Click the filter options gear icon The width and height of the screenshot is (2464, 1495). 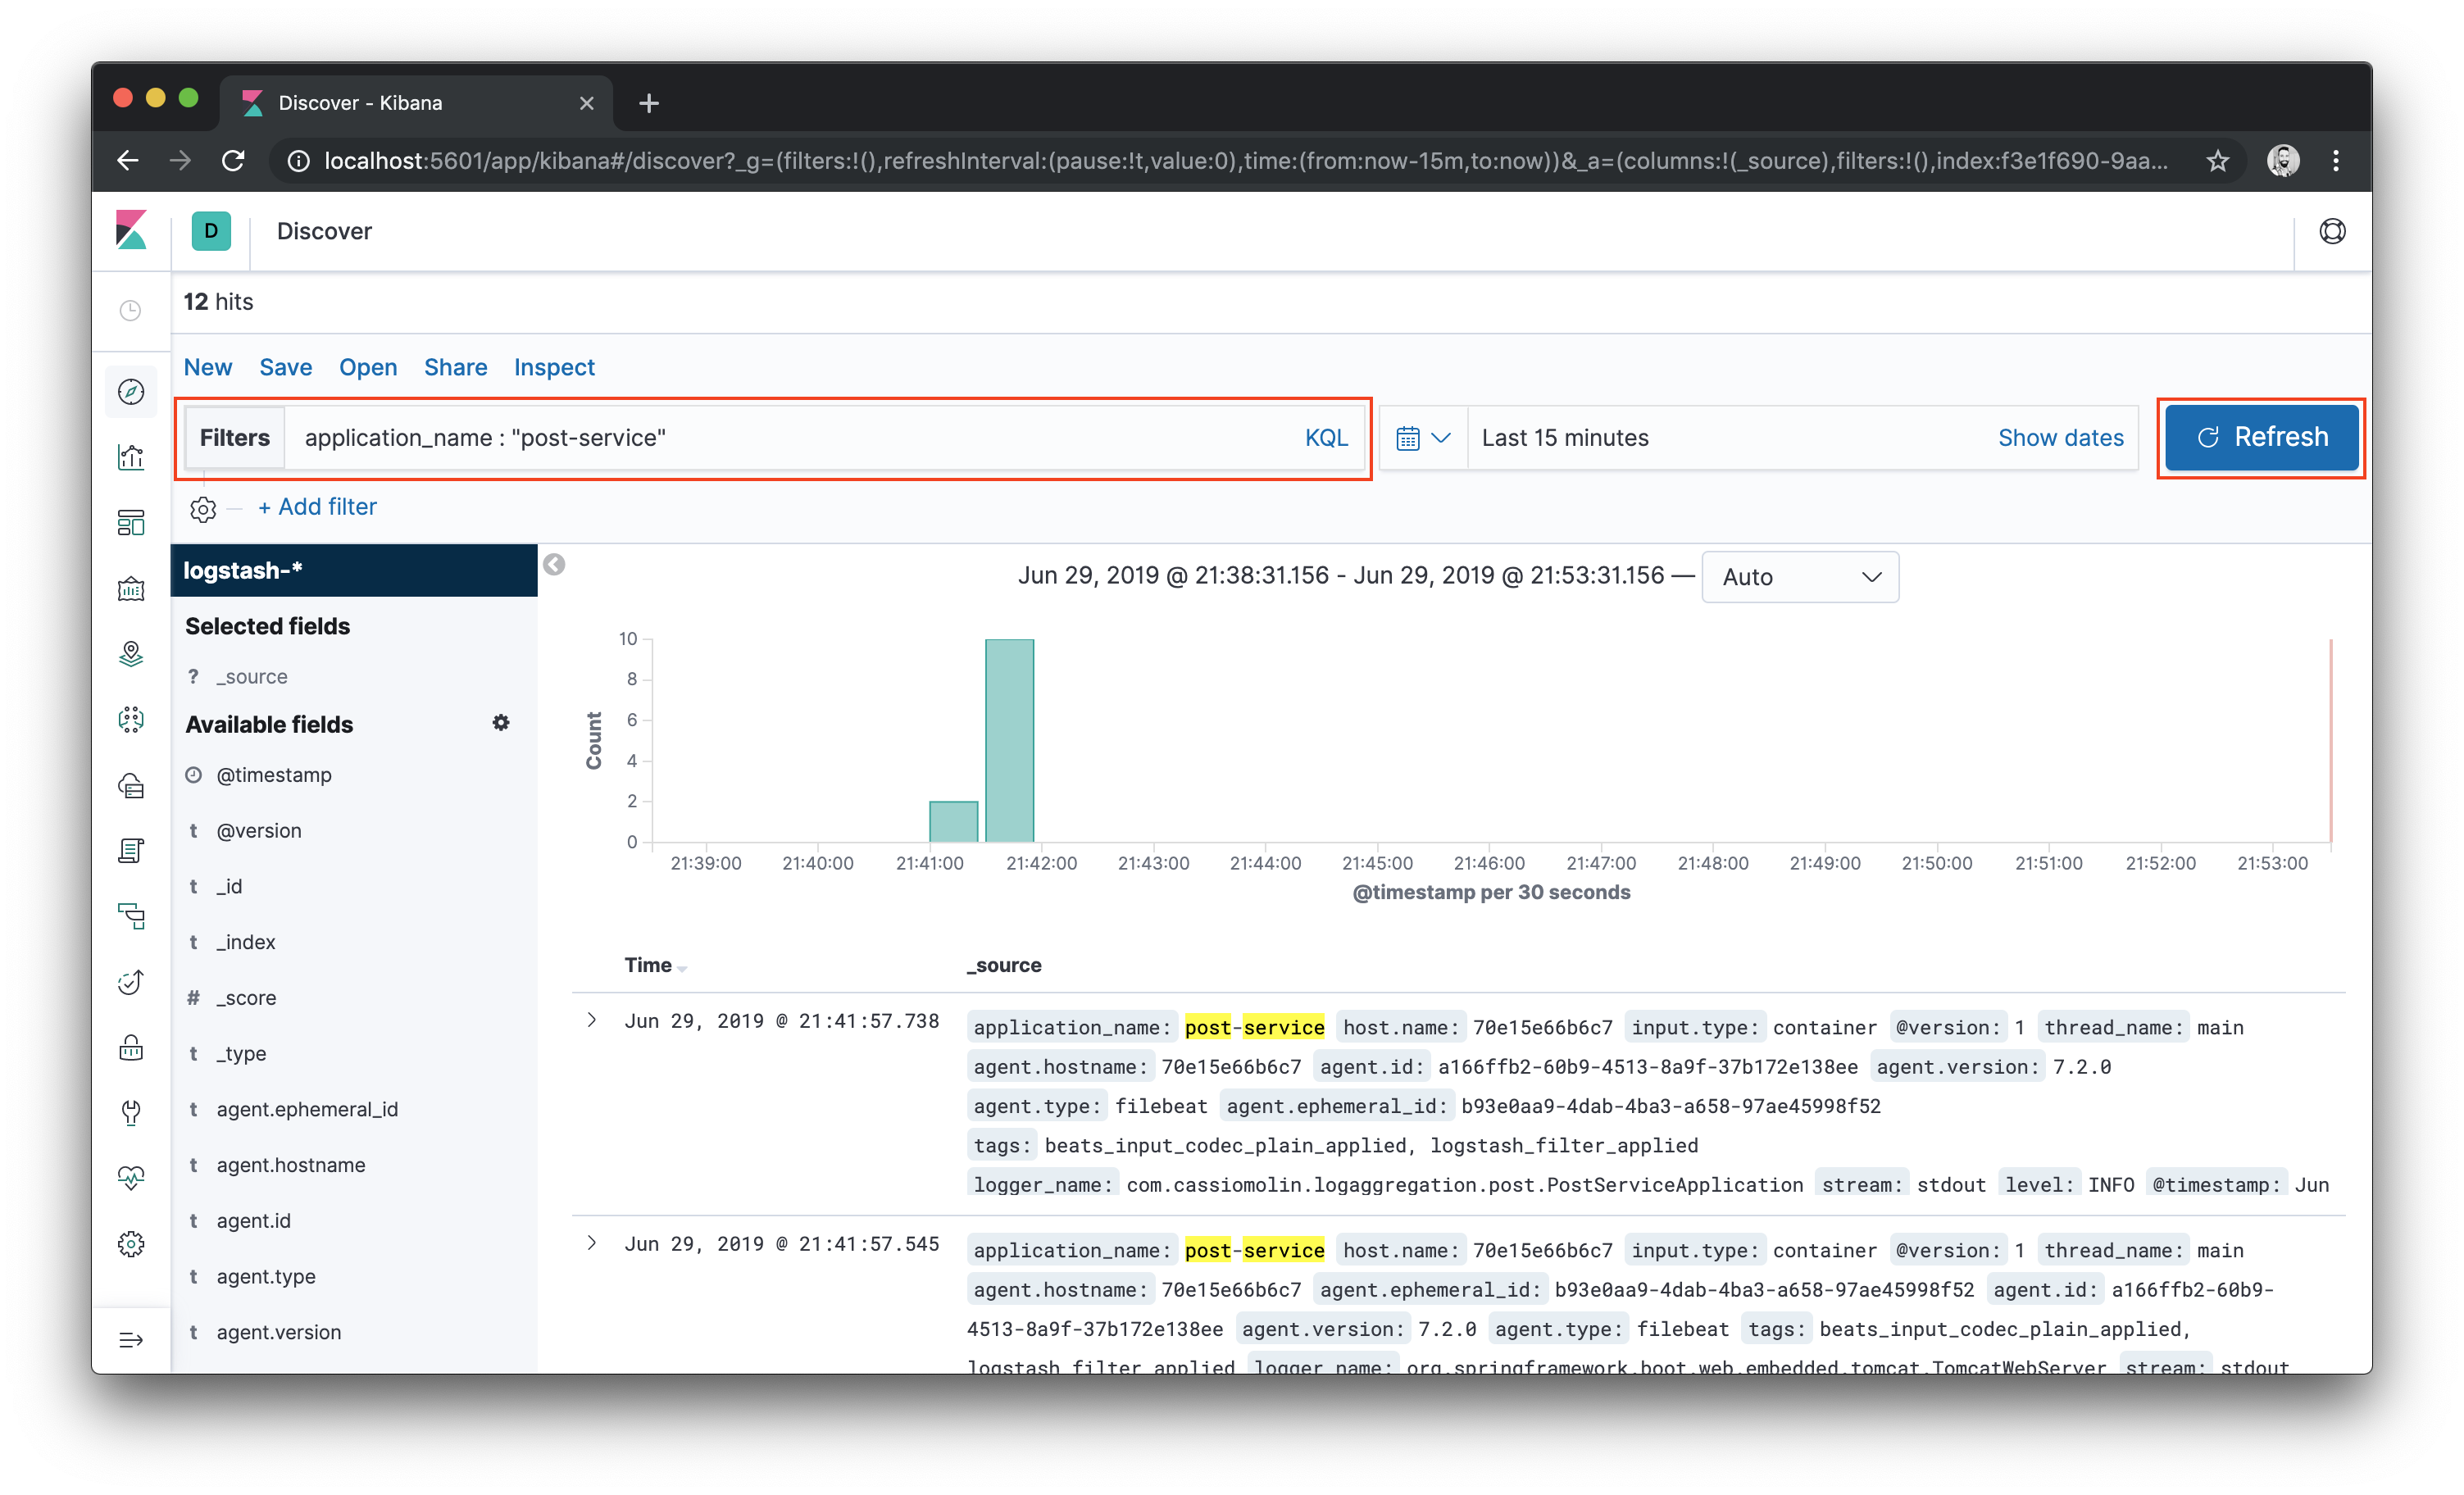pyautogui.click(x=203, y=509)
